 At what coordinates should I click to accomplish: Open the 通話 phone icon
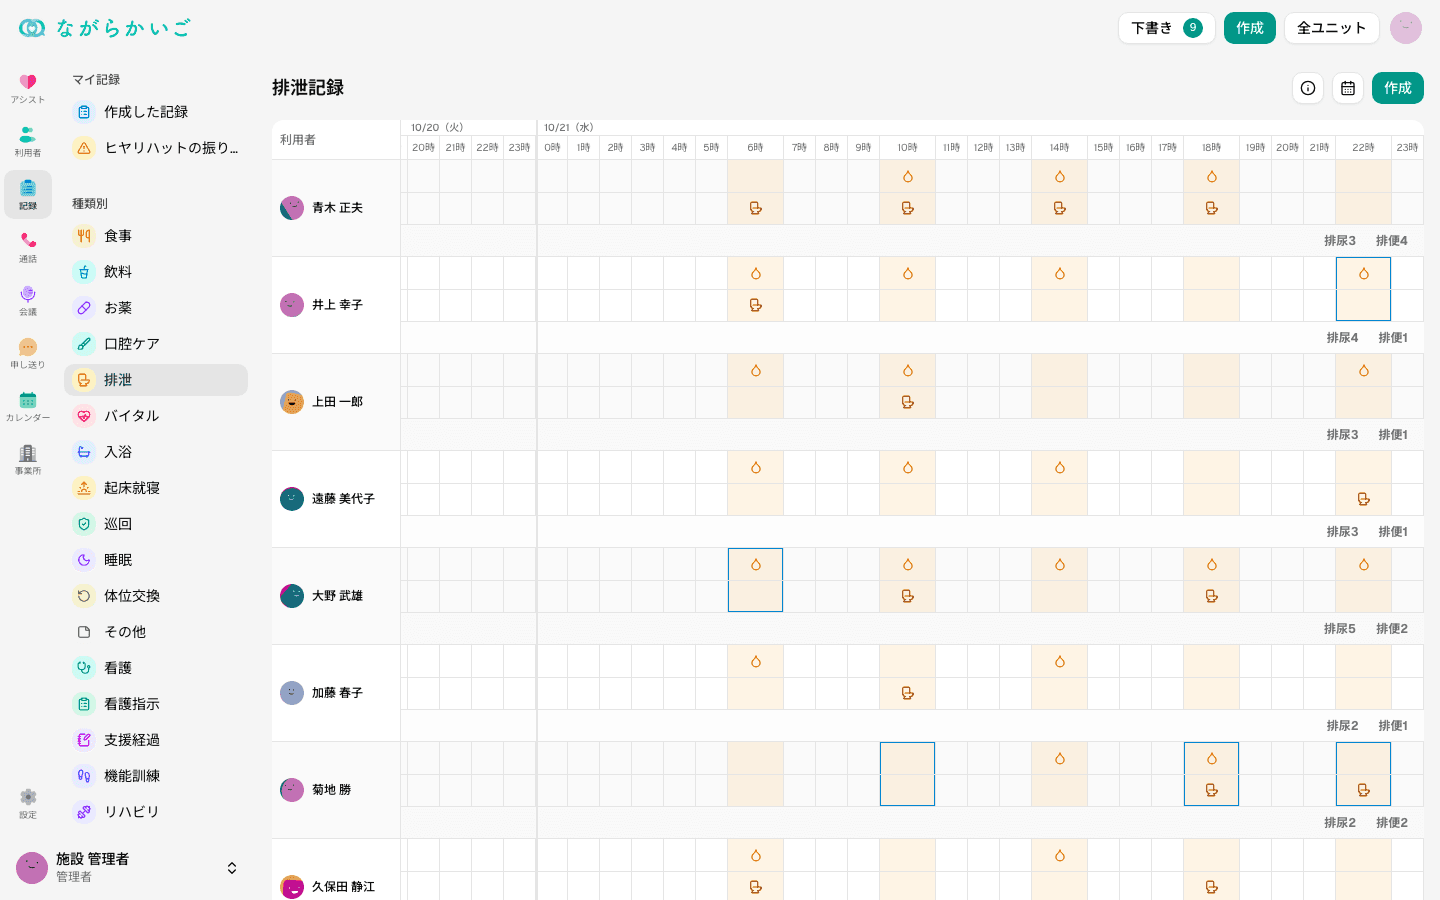(x=28, y=247)
